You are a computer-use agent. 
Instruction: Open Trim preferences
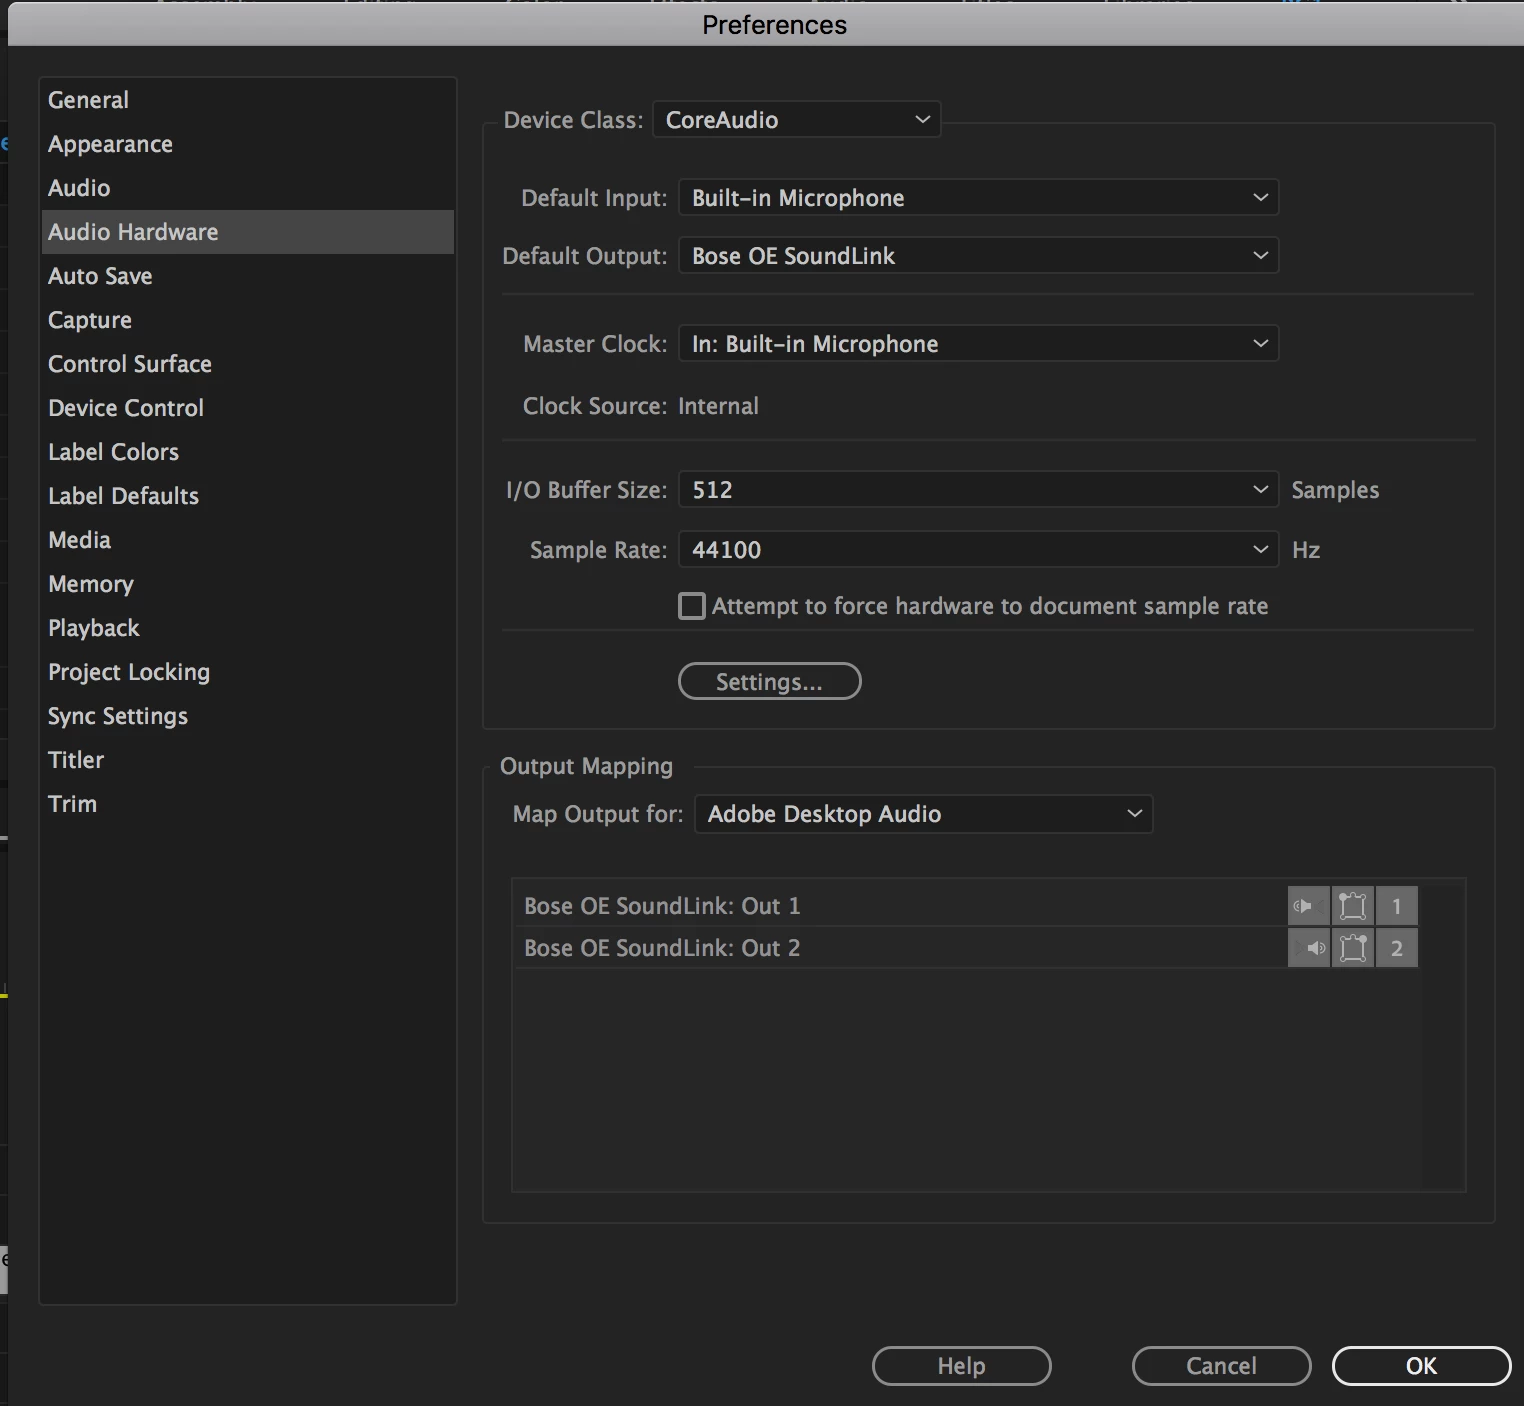pos(248,804)
